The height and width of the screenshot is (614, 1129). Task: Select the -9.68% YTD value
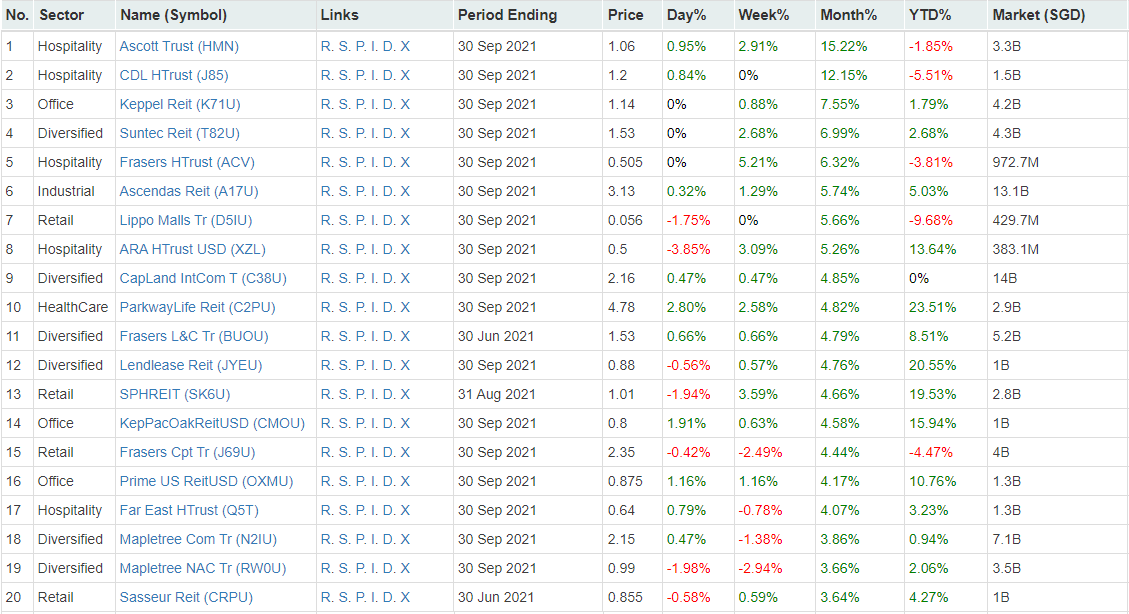point(930,220)
